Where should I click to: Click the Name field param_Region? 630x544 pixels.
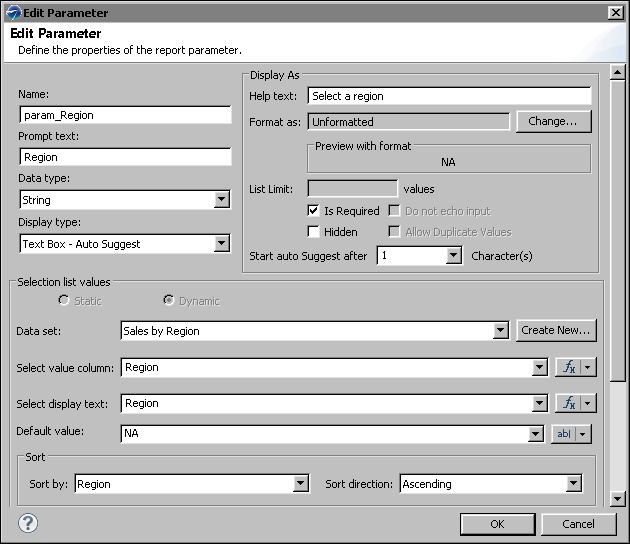coord(125,115)
